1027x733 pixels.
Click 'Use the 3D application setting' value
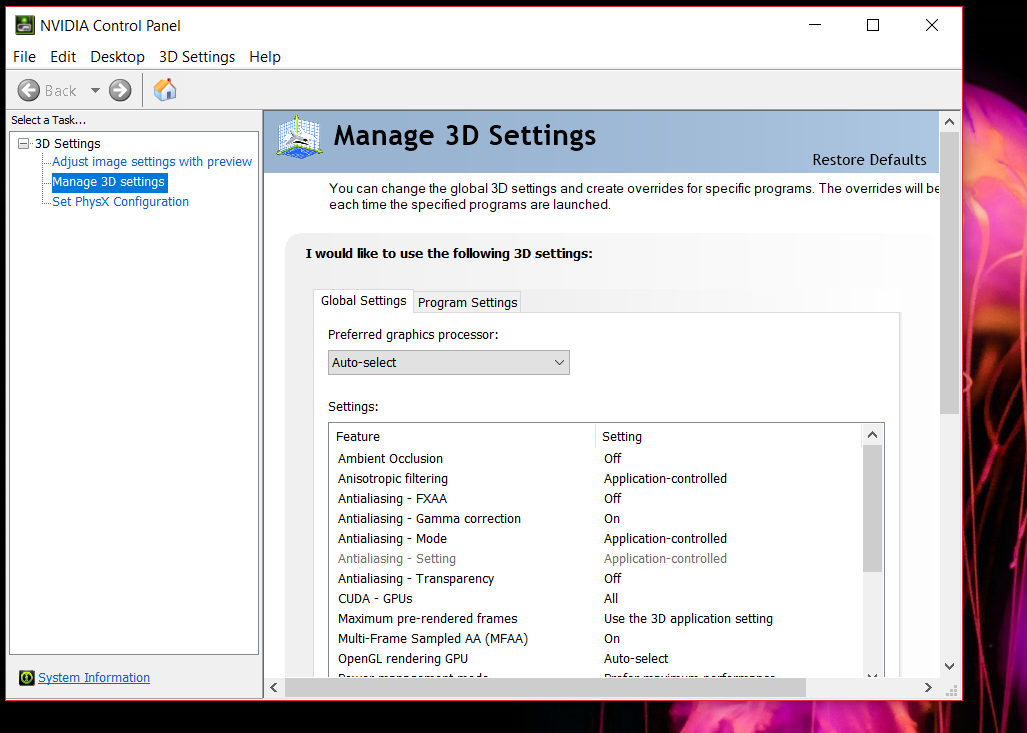coord(688,618)
